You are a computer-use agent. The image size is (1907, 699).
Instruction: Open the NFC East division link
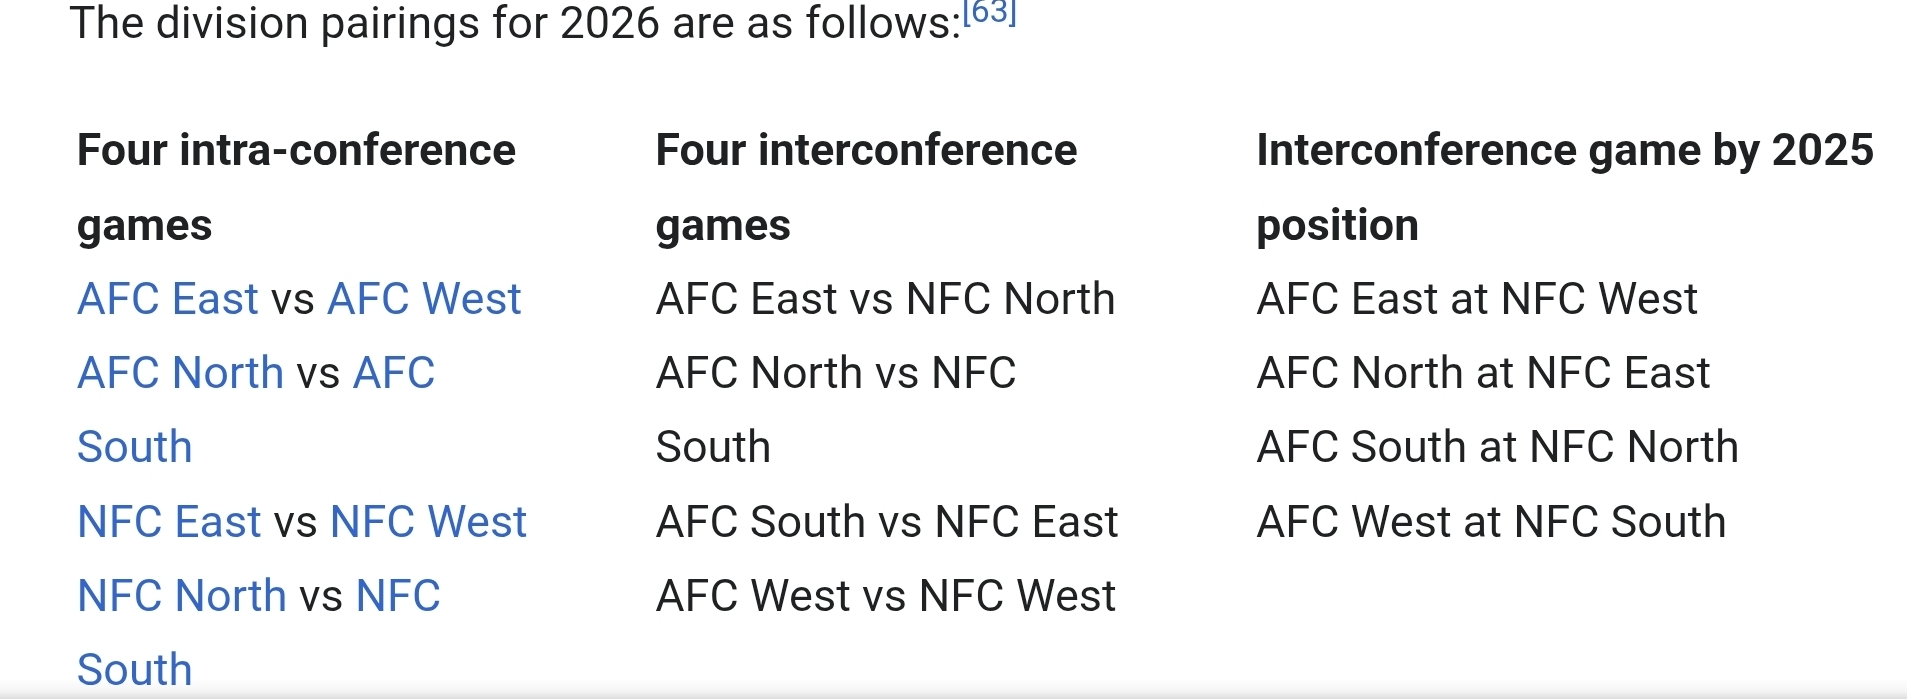[x=169, y=522]
